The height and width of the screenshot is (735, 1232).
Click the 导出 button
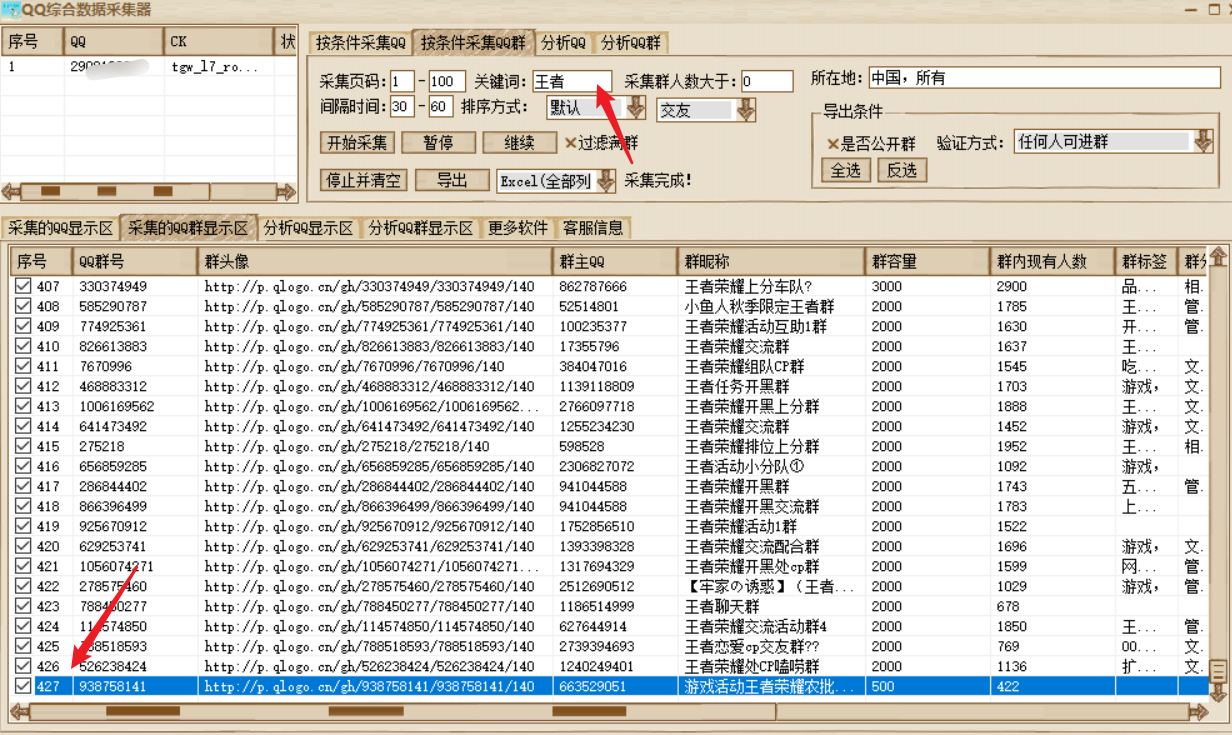[x=452, y=180]
